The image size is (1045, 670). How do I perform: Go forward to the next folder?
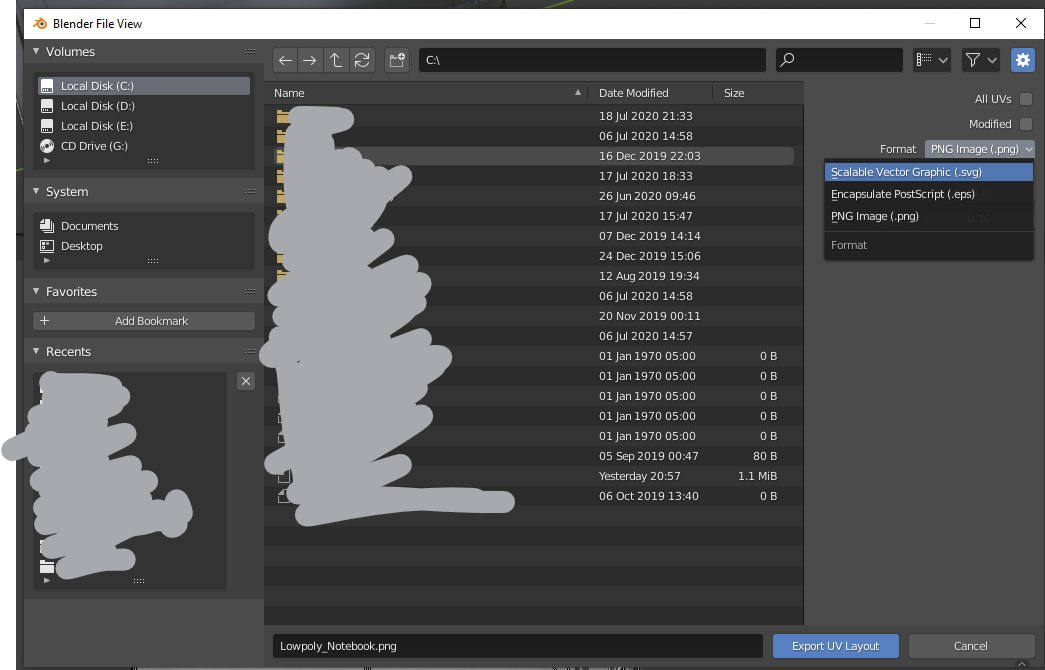pyautogui.click(x=310, y=60)
